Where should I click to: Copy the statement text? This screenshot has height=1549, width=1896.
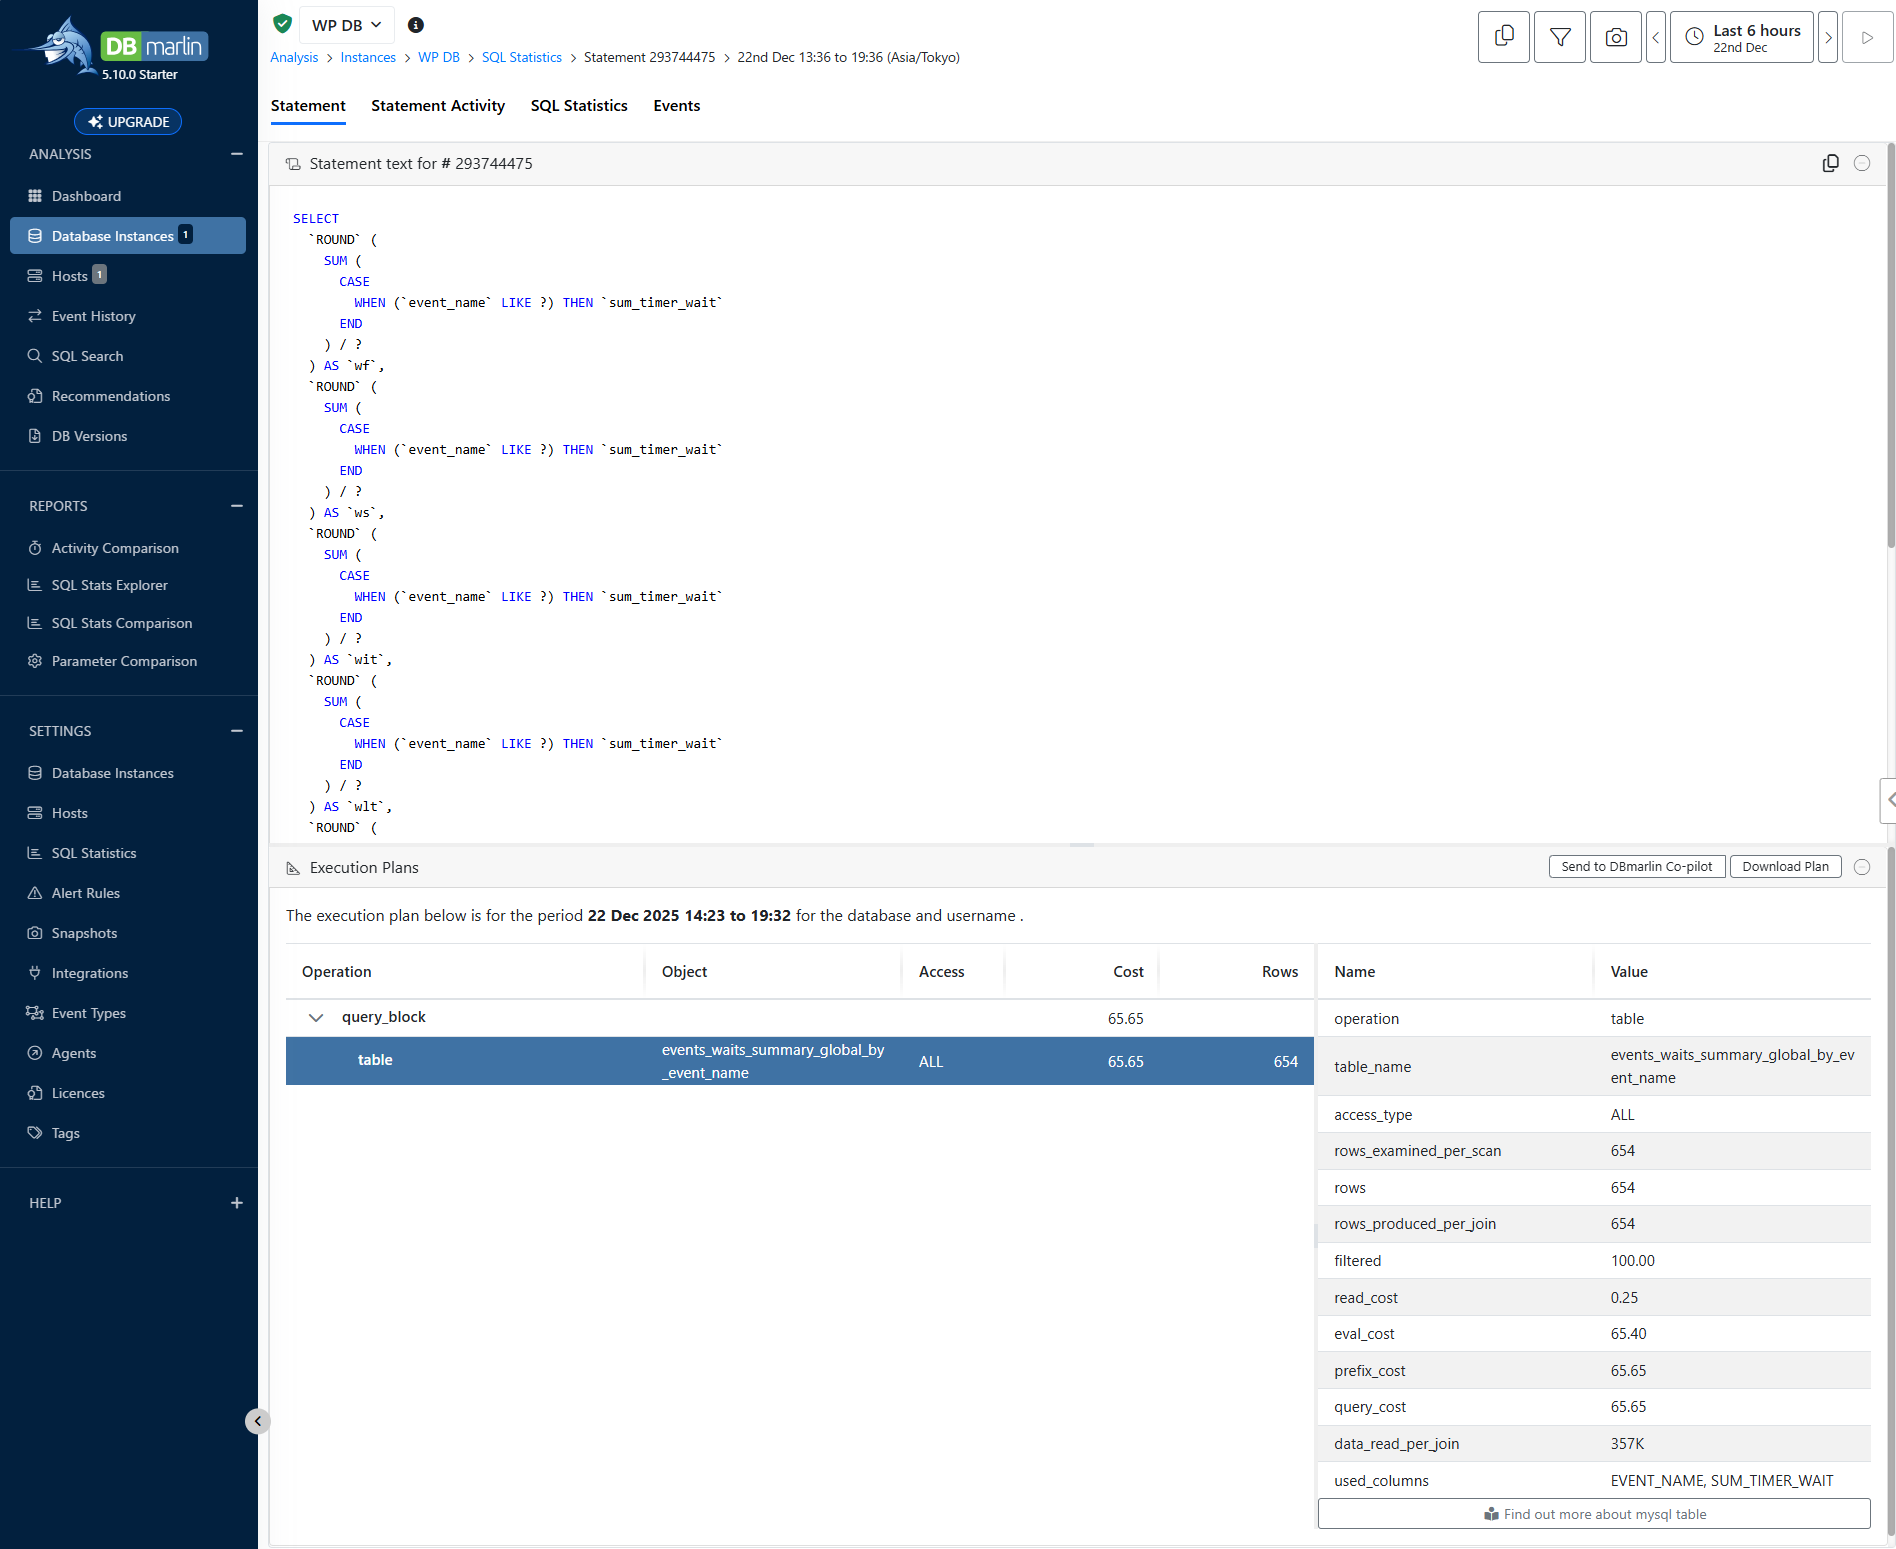coord(1830,163)
